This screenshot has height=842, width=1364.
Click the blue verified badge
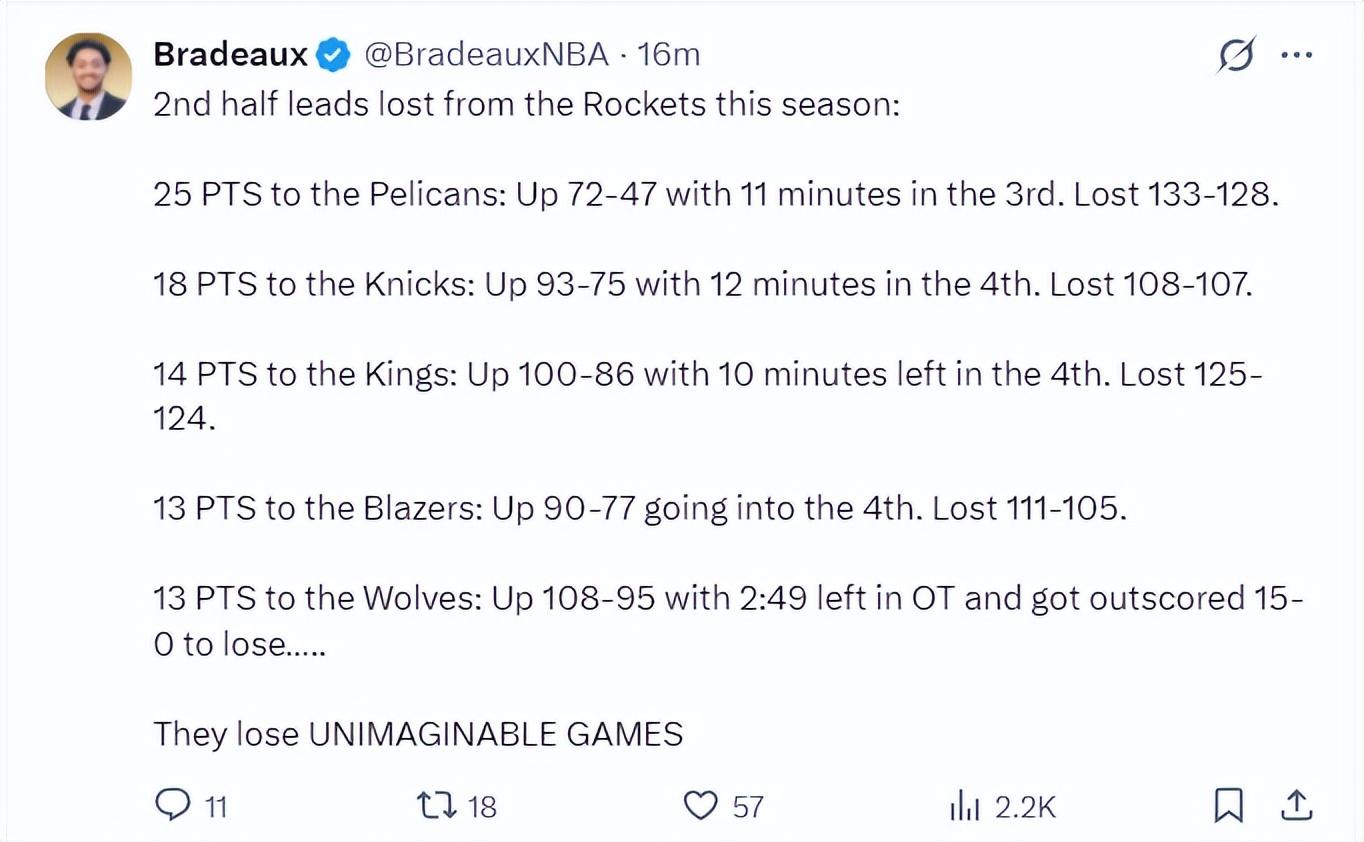click(x=333, y=55)
